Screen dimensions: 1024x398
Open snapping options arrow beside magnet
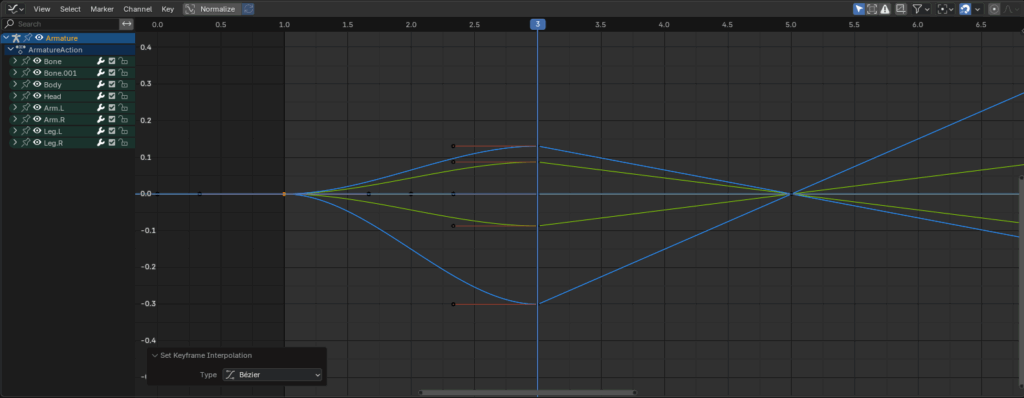point(978,9)
